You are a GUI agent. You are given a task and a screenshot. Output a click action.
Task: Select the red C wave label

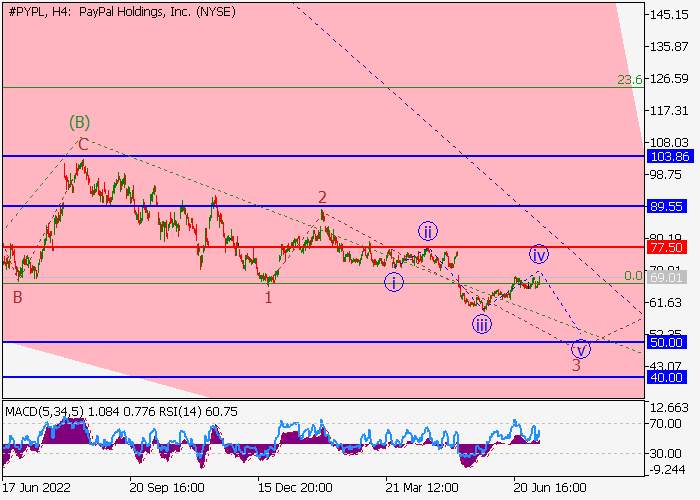click(83, 144)
